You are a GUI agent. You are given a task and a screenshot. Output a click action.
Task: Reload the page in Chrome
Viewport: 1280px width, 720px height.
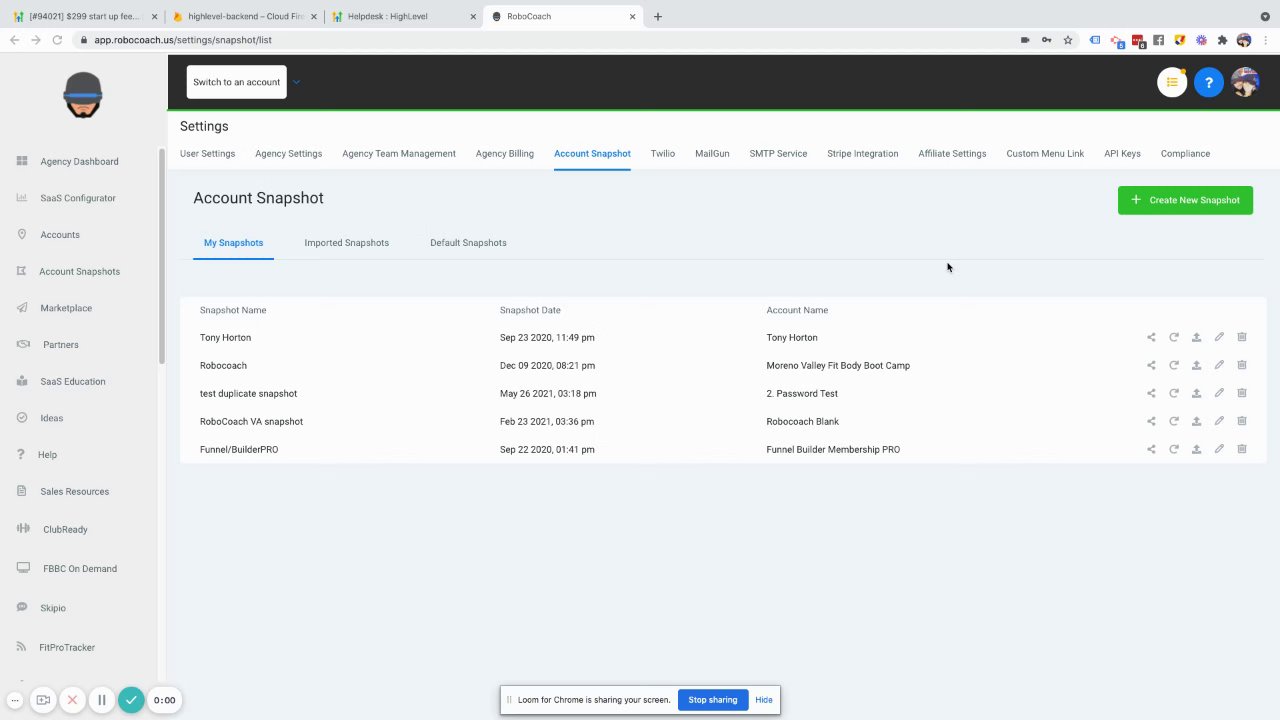(57, 40)
